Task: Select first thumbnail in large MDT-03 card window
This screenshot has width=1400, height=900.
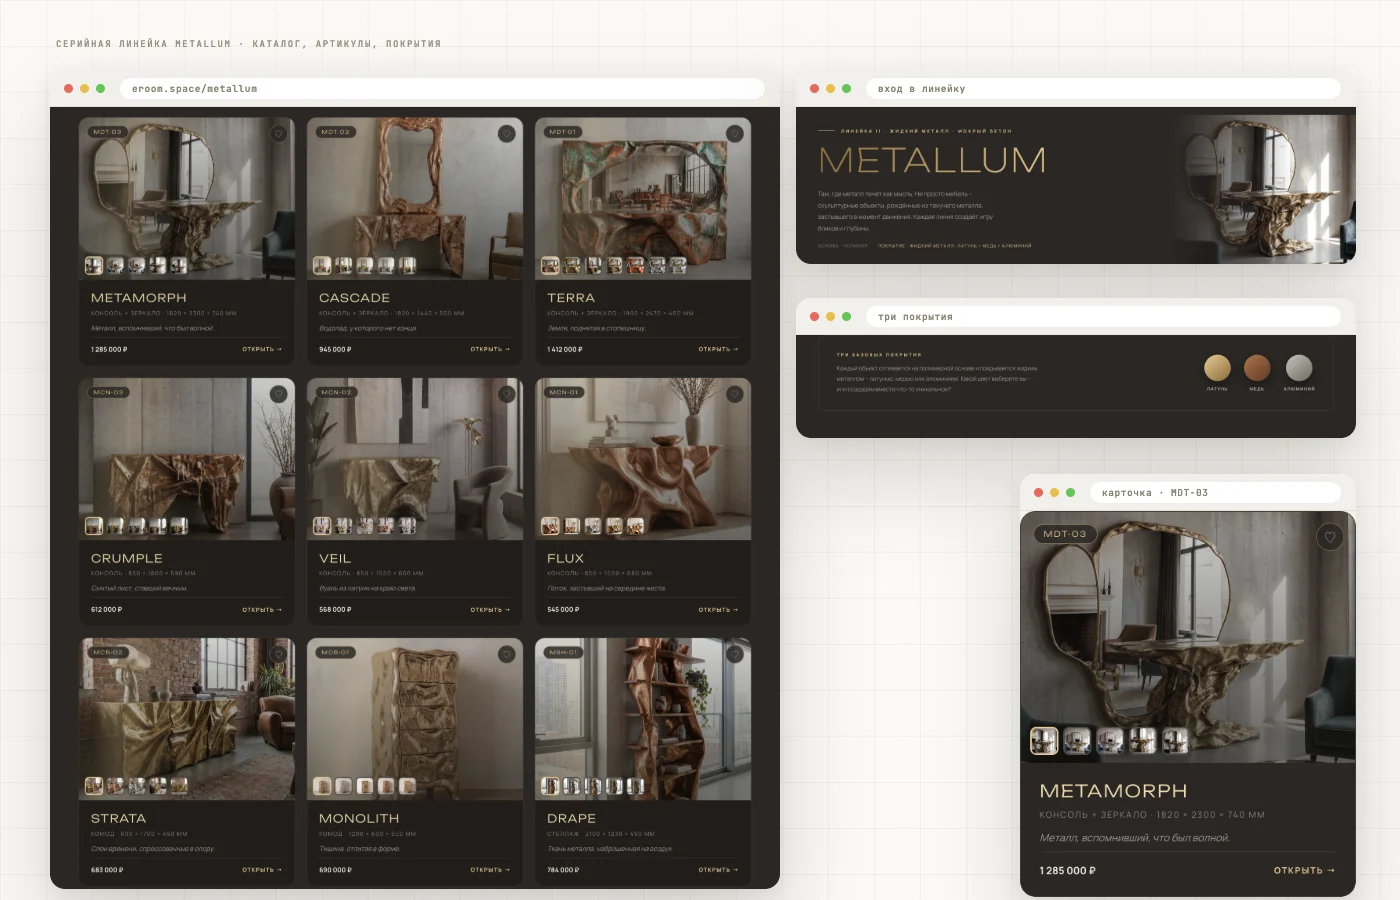Action: click(1044, 740)
